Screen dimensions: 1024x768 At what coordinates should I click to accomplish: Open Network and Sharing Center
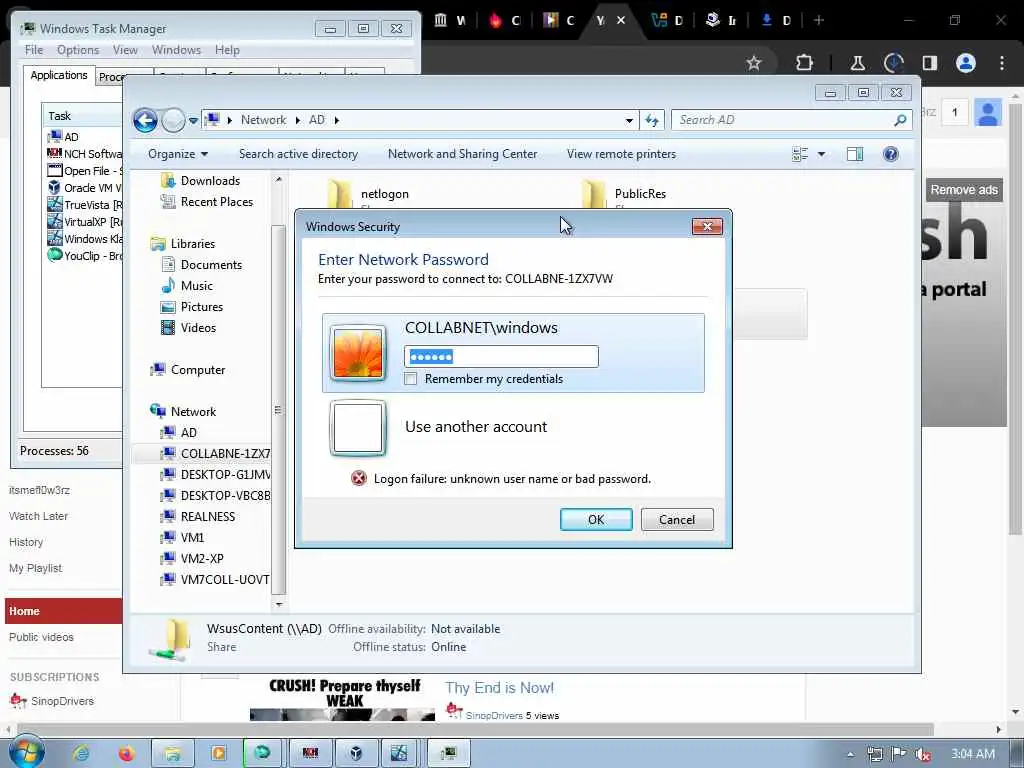[x=462, y=154]
